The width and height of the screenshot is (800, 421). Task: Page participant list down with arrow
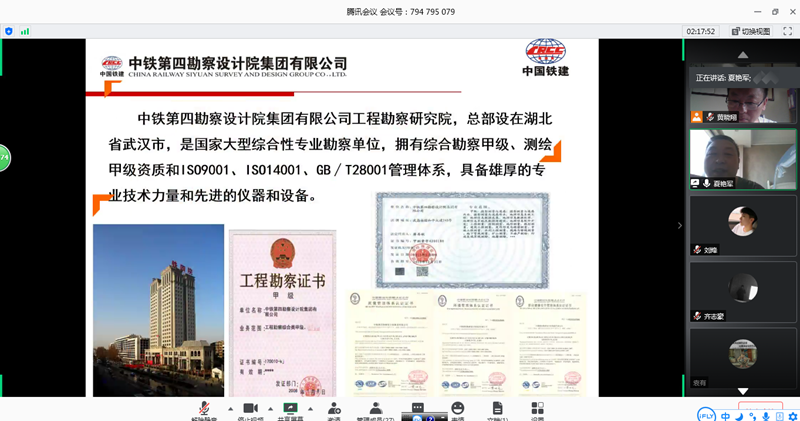(743, 391)
